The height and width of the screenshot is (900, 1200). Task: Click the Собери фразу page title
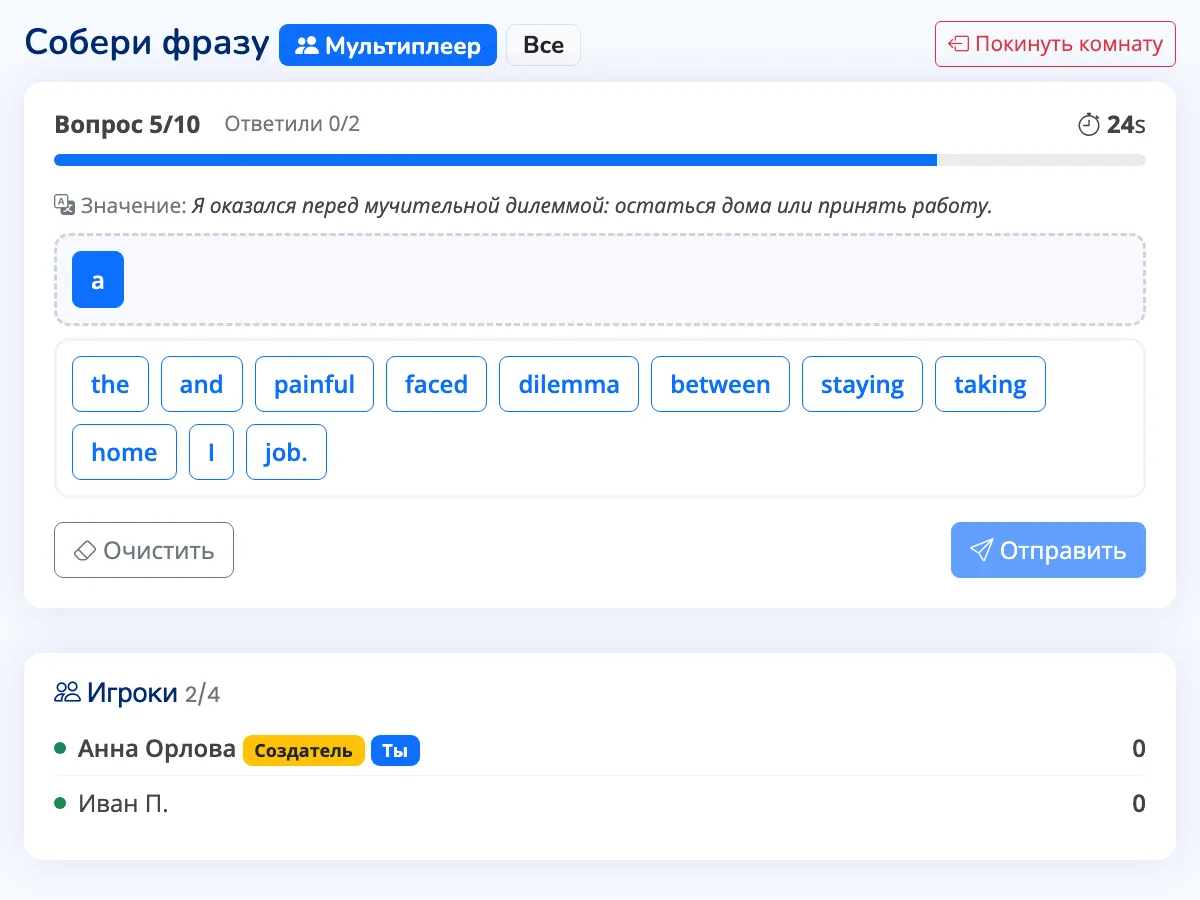click(x=147, y=44)
